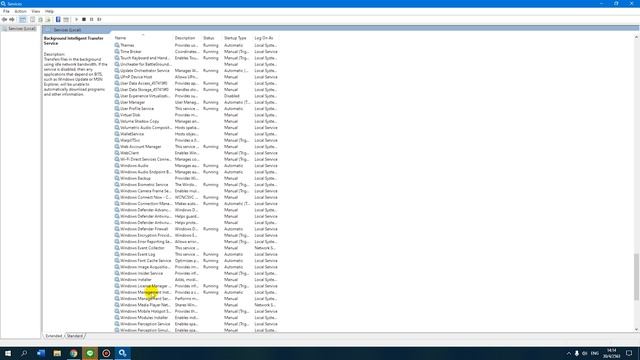Click the Forward arrow in the toolbar
Viewport: 640px width, 360px height.
coord(12,20)
